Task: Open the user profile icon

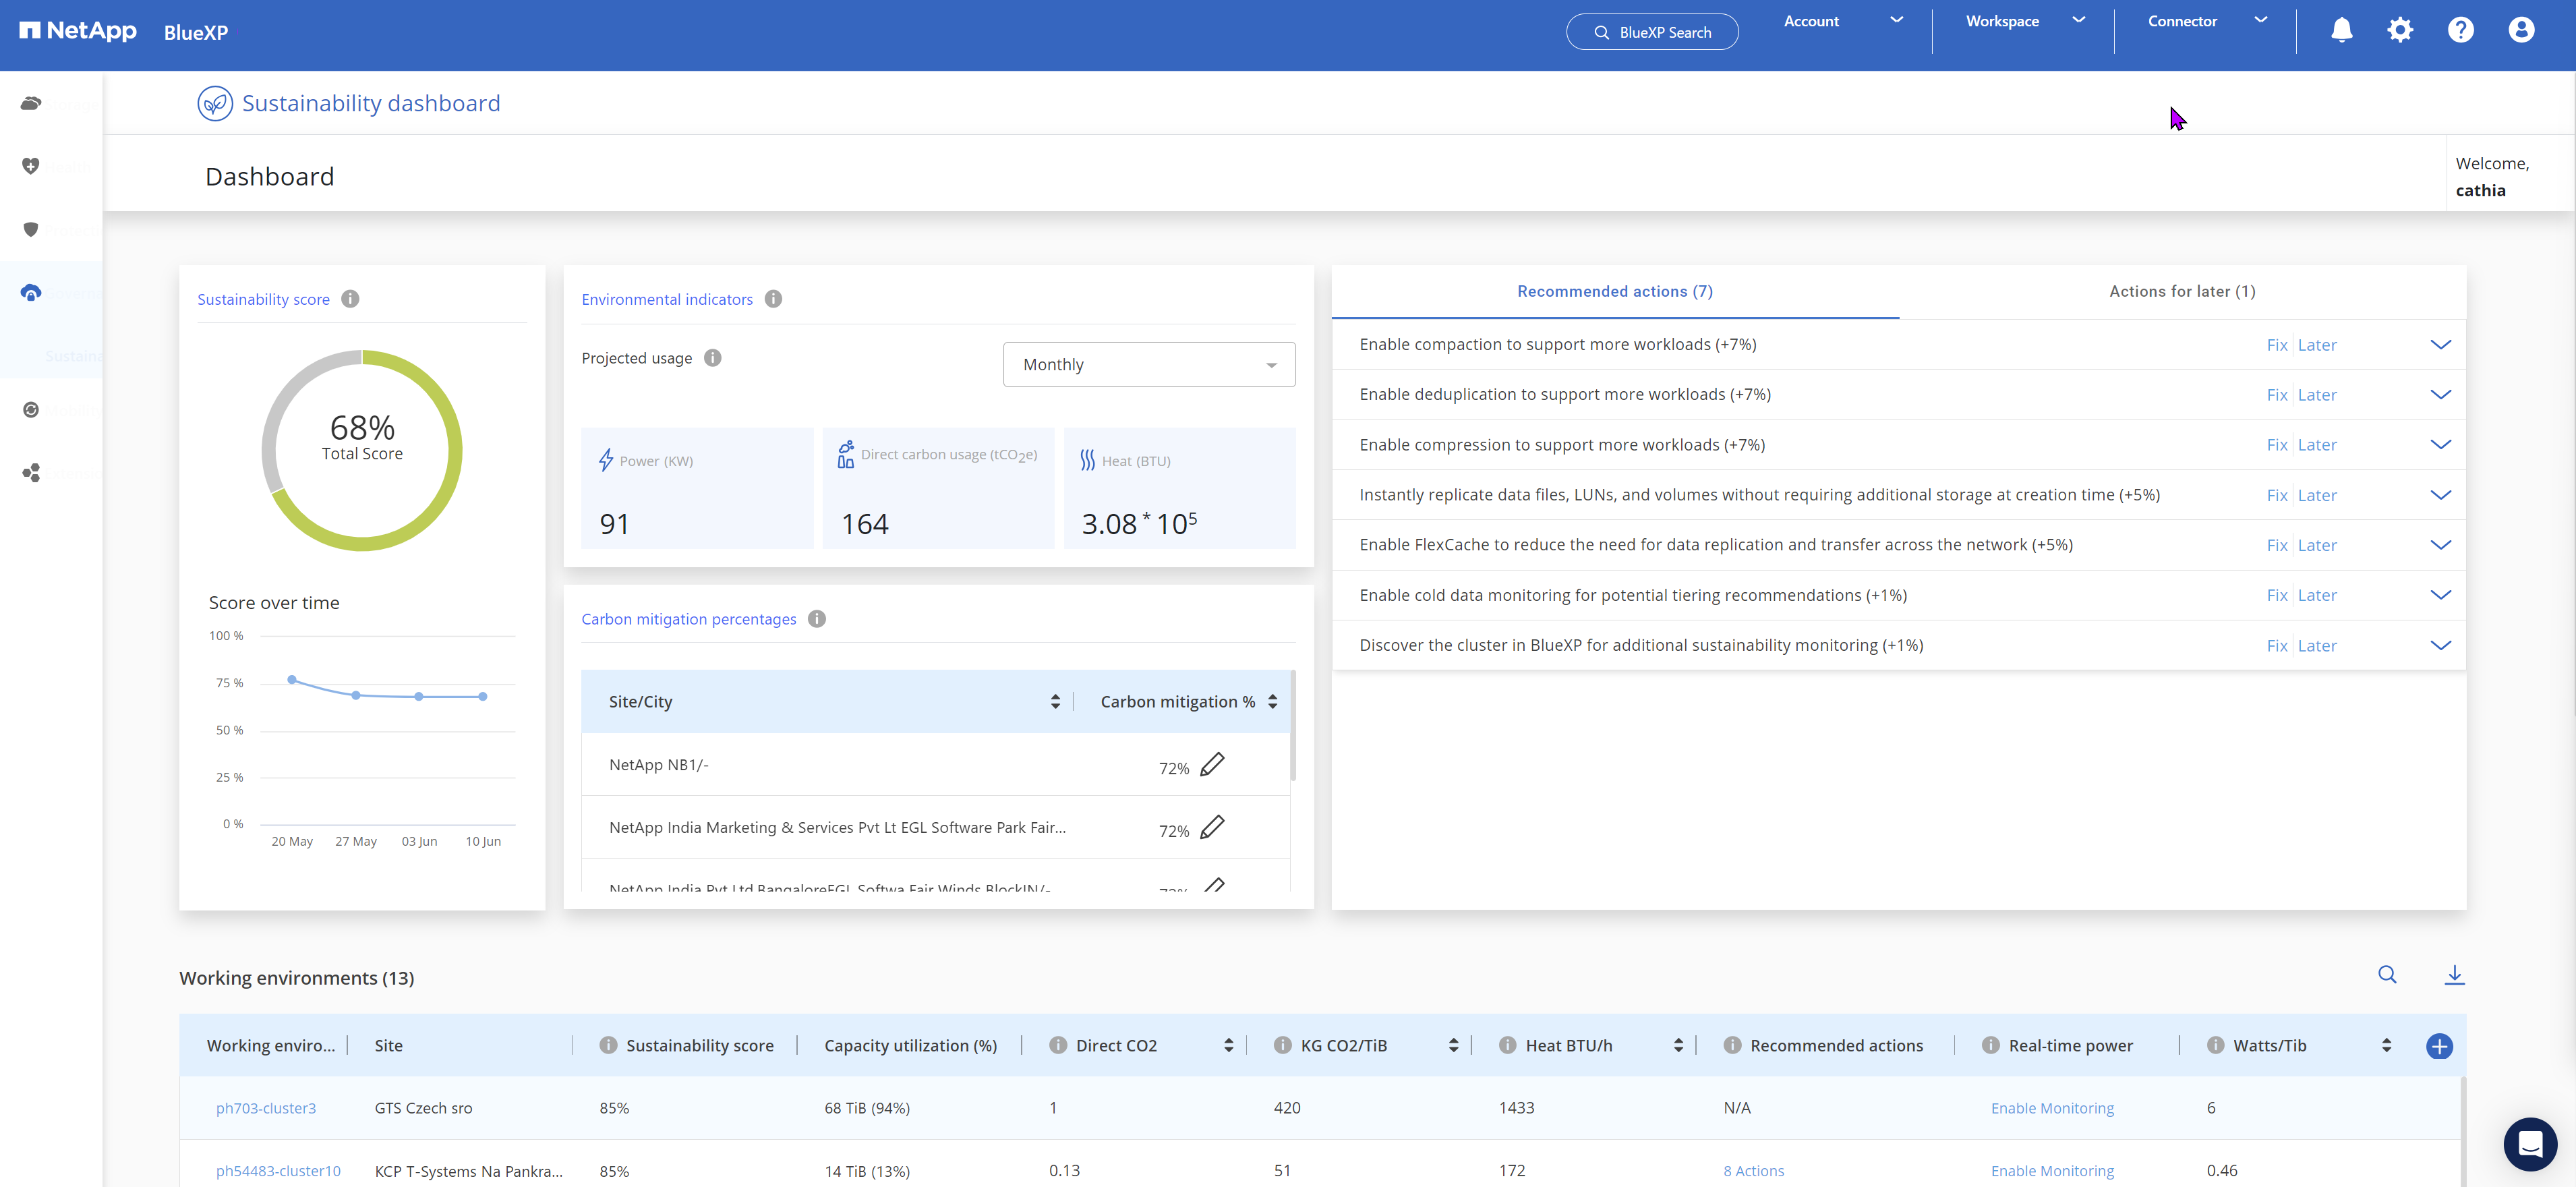Action: (2521, 30)
